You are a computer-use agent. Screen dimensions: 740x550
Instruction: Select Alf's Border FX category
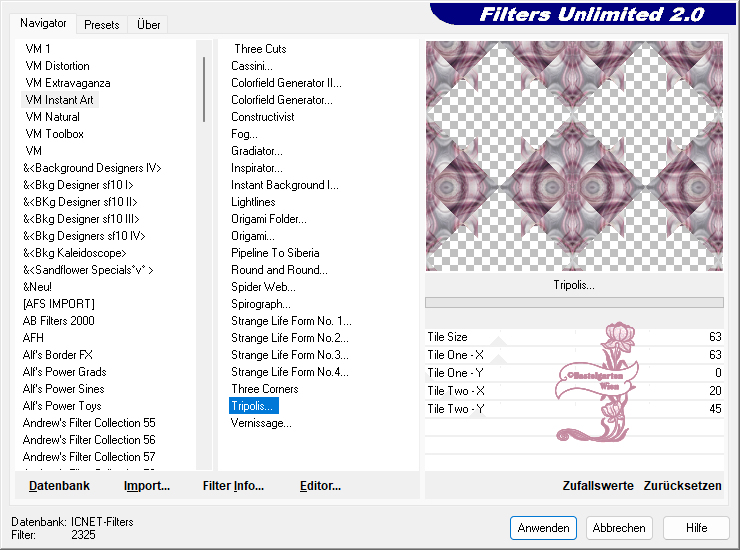coord(58,355)
